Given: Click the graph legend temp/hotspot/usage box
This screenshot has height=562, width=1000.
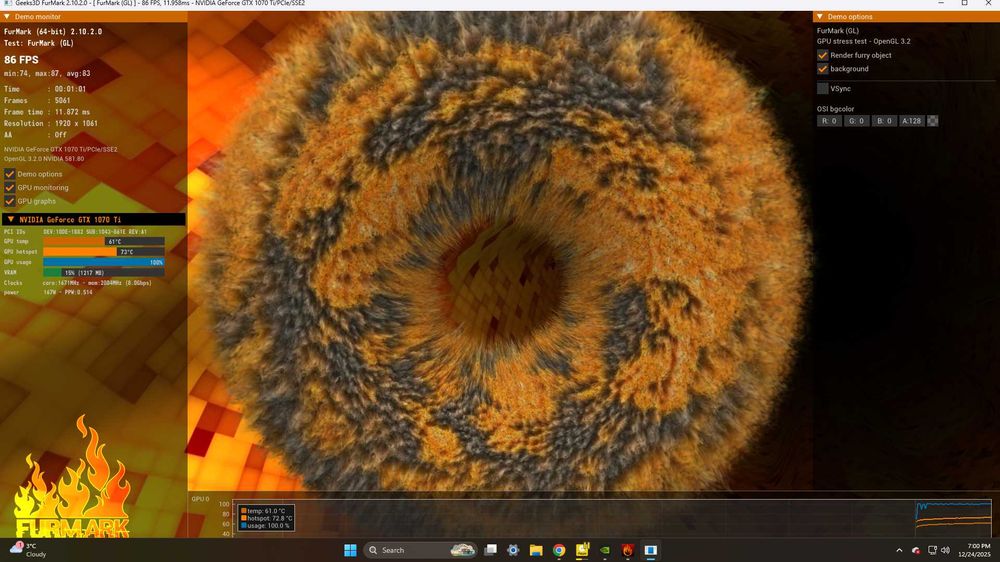Looking at the screenshot, I should (266, 518).
